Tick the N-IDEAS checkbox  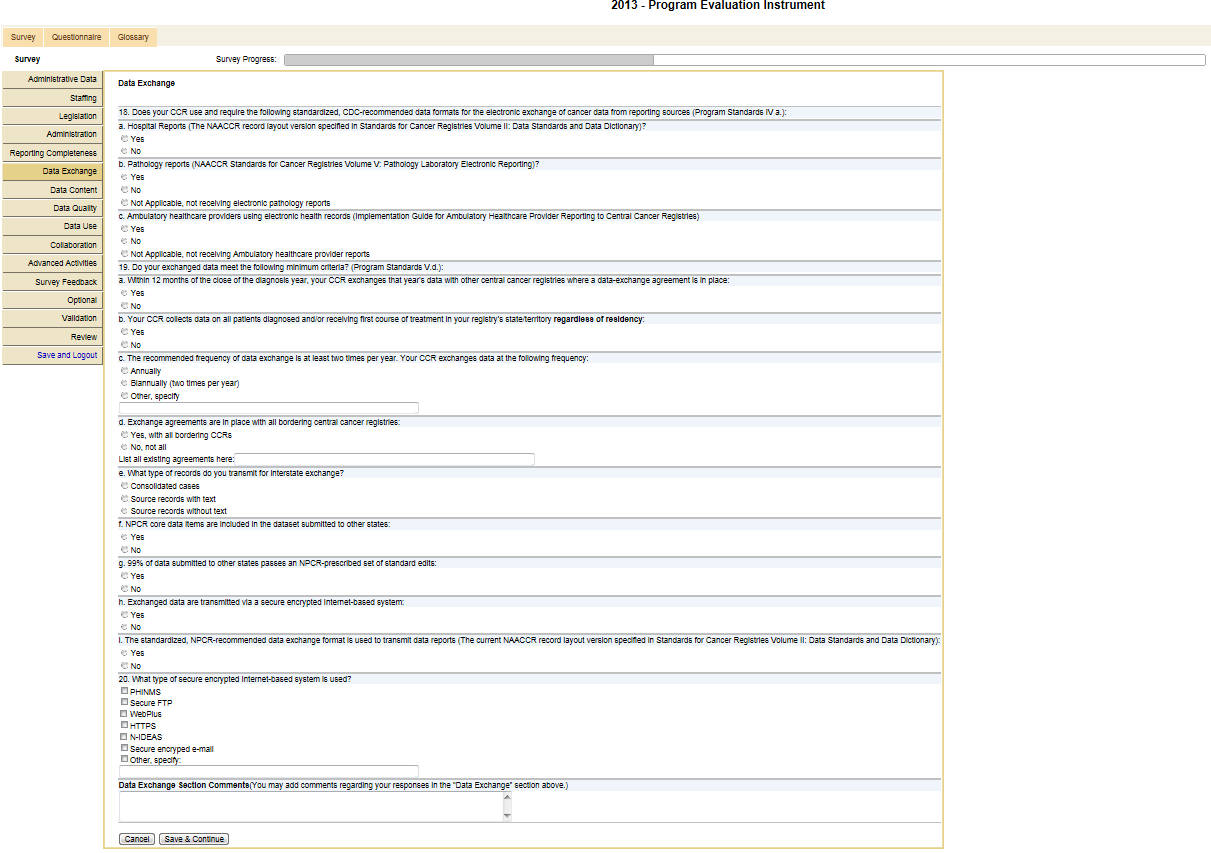(x=124, y=737)
